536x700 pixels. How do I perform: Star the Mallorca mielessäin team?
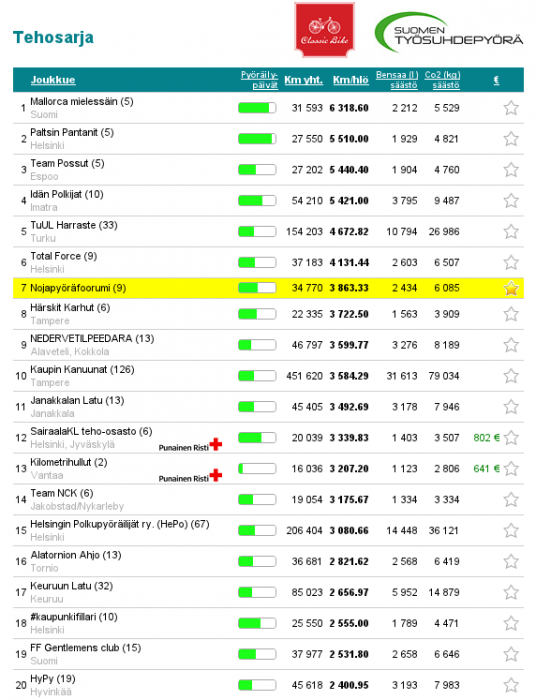(x=511, y=108)
